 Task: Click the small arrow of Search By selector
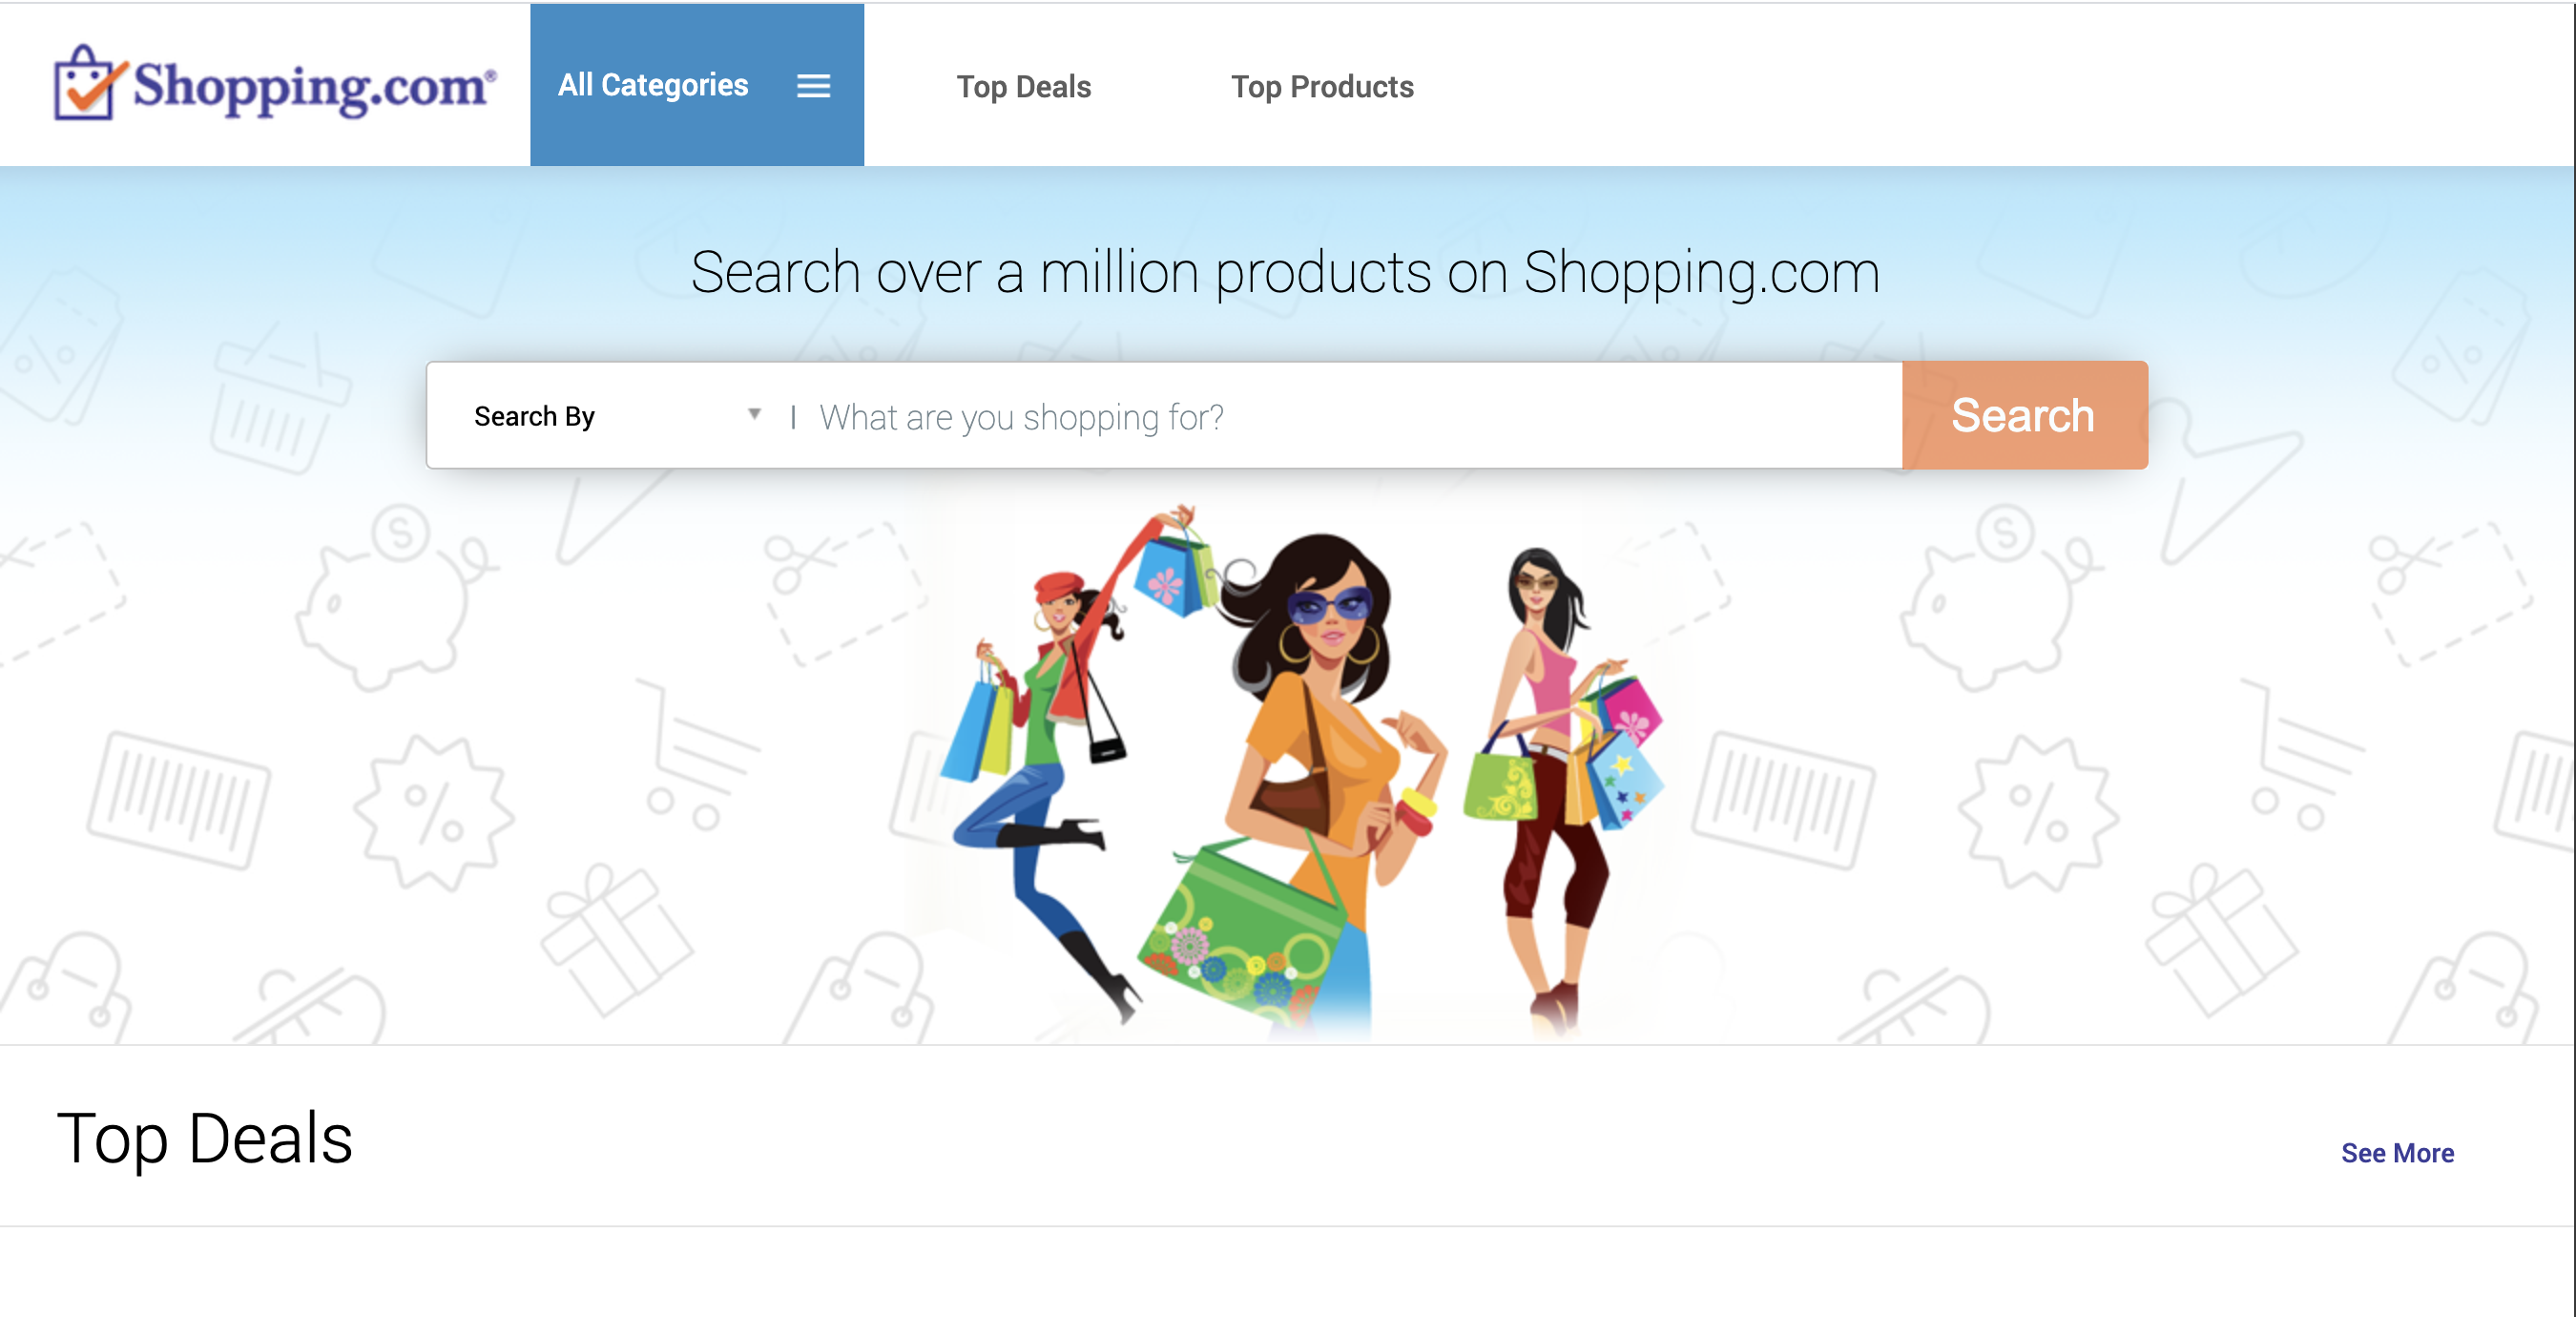coord(754,413)
